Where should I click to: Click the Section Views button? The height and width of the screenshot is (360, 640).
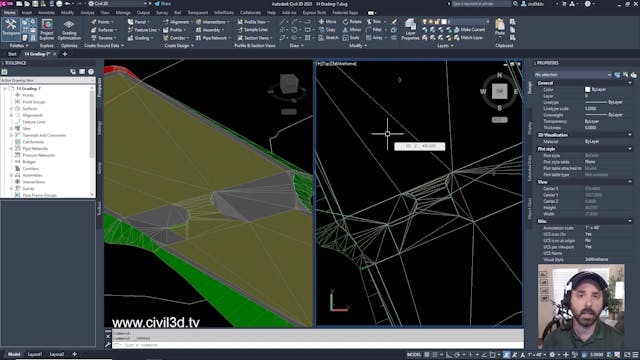[254, 38]
